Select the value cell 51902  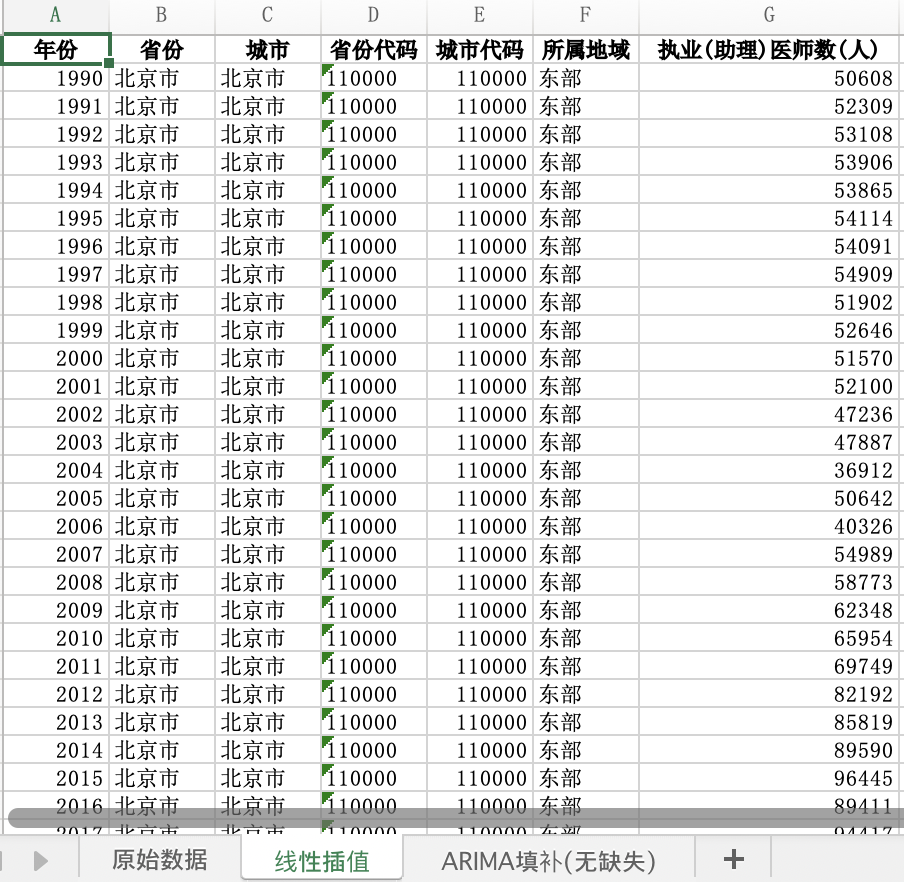769,303
